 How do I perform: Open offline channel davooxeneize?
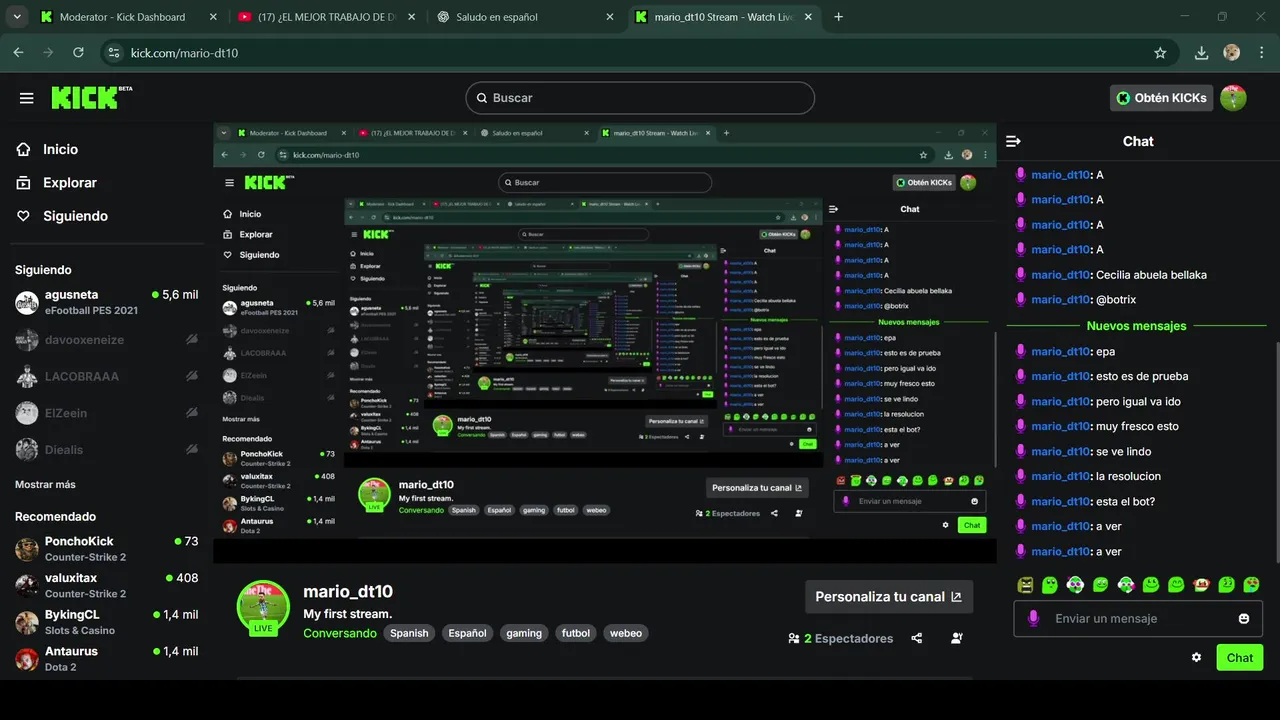point(107,340)
